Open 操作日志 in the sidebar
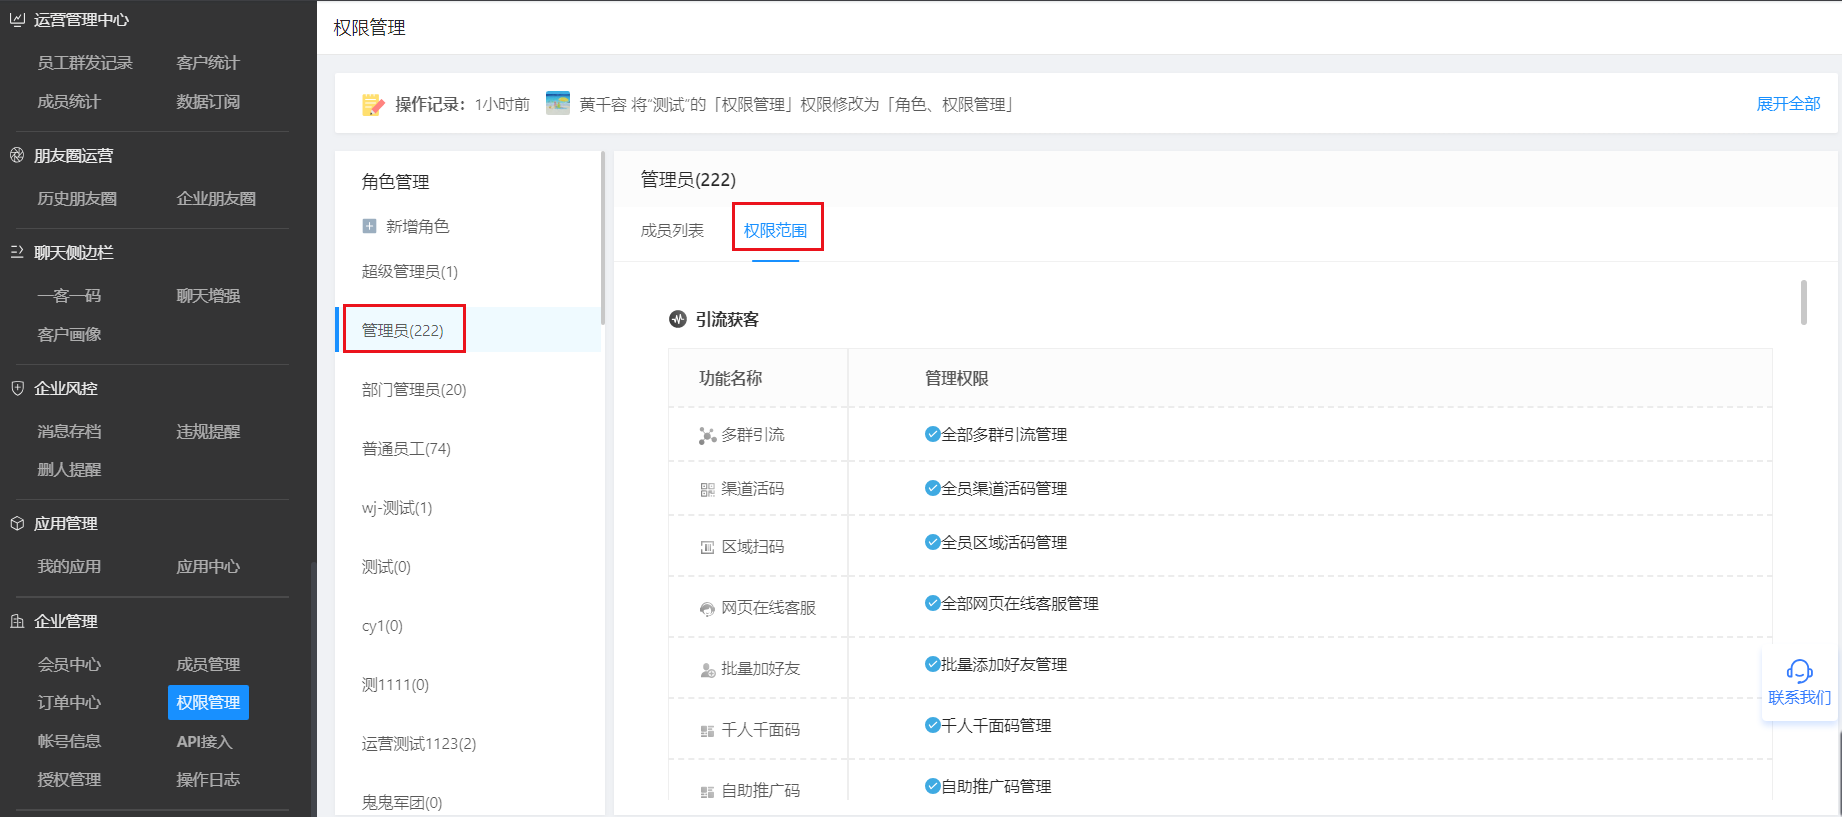The image size is (1842, 817). (x=208, y=779)
